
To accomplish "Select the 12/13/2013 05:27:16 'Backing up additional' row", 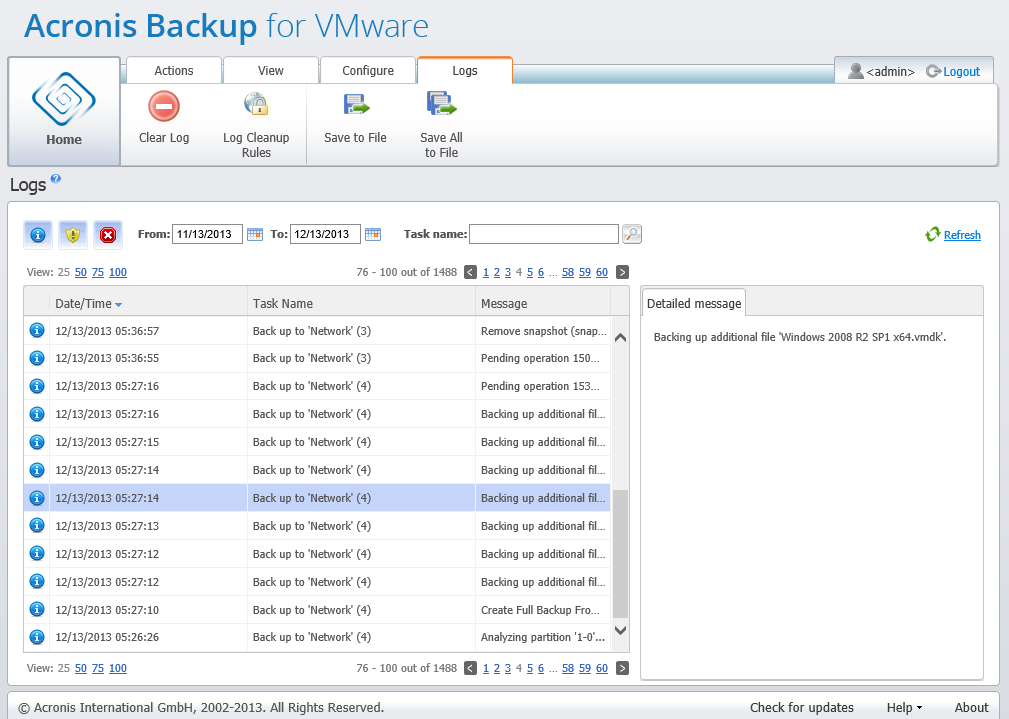I will [x=317, y=414].
